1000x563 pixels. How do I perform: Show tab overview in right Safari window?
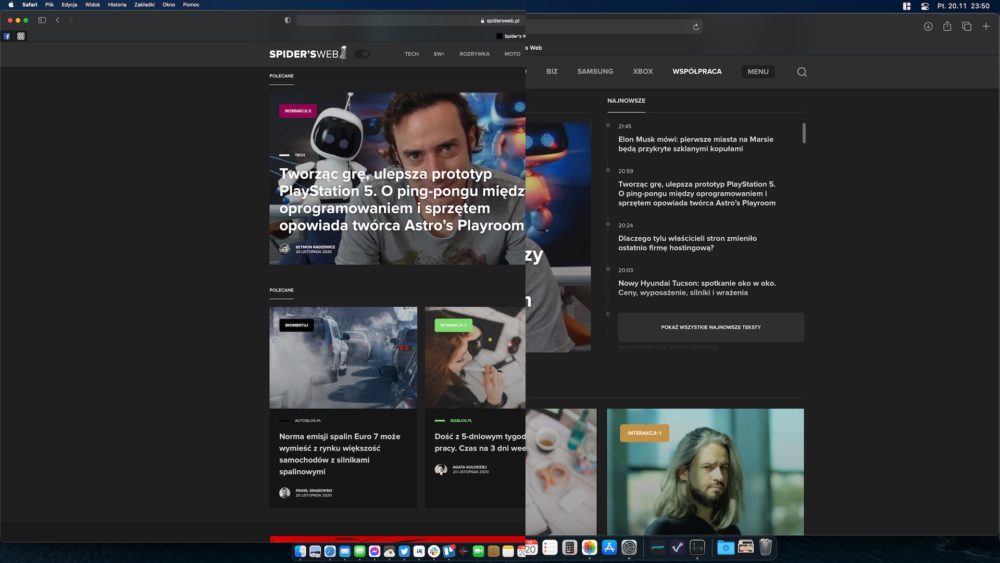(x=967, y=26)
